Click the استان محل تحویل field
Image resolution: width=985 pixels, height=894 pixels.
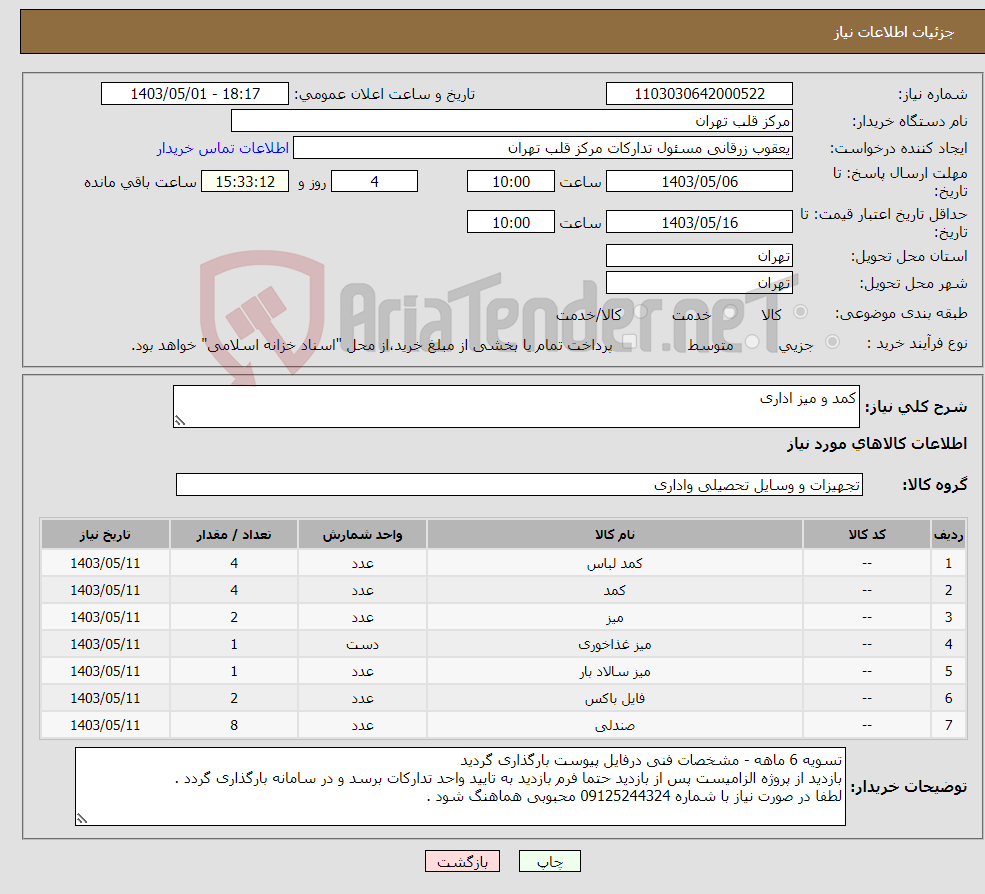pos(699,256)
